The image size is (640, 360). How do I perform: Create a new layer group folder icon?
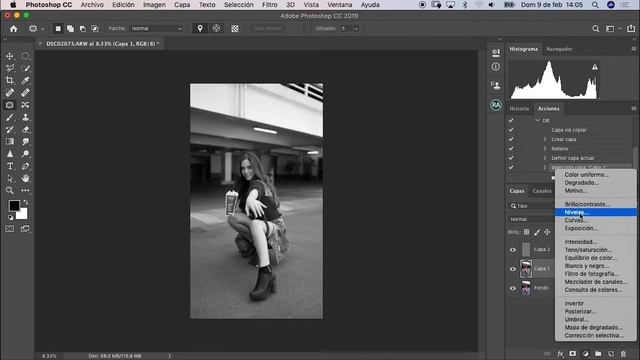coord(598,354)
